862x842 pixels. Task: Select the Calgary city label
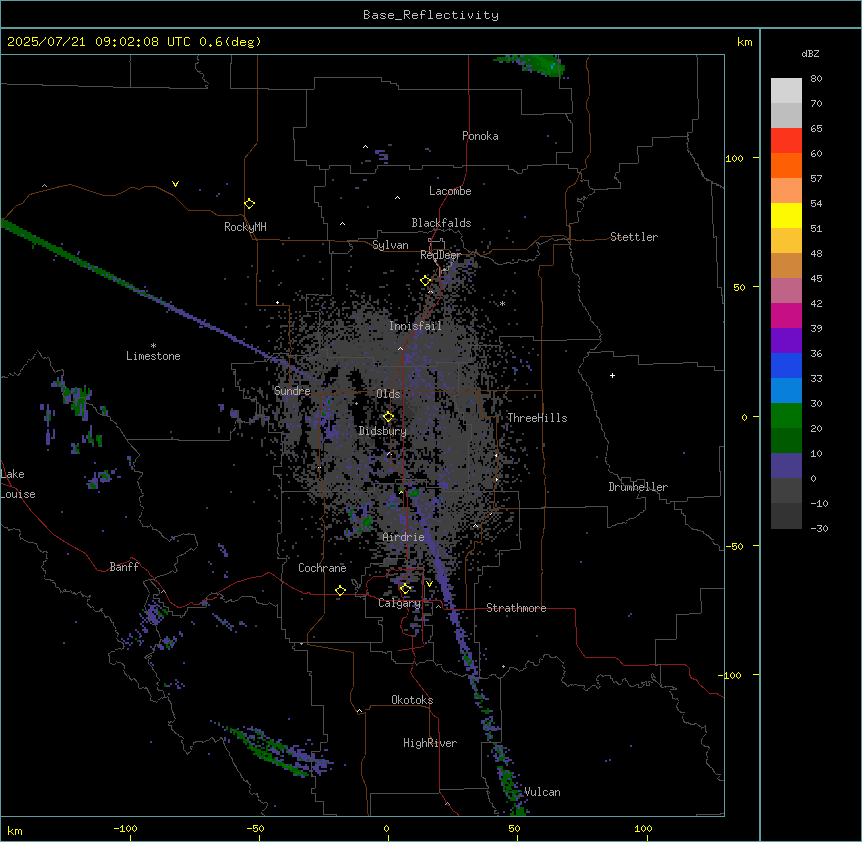pyautogui.click(x=399, y=603)
